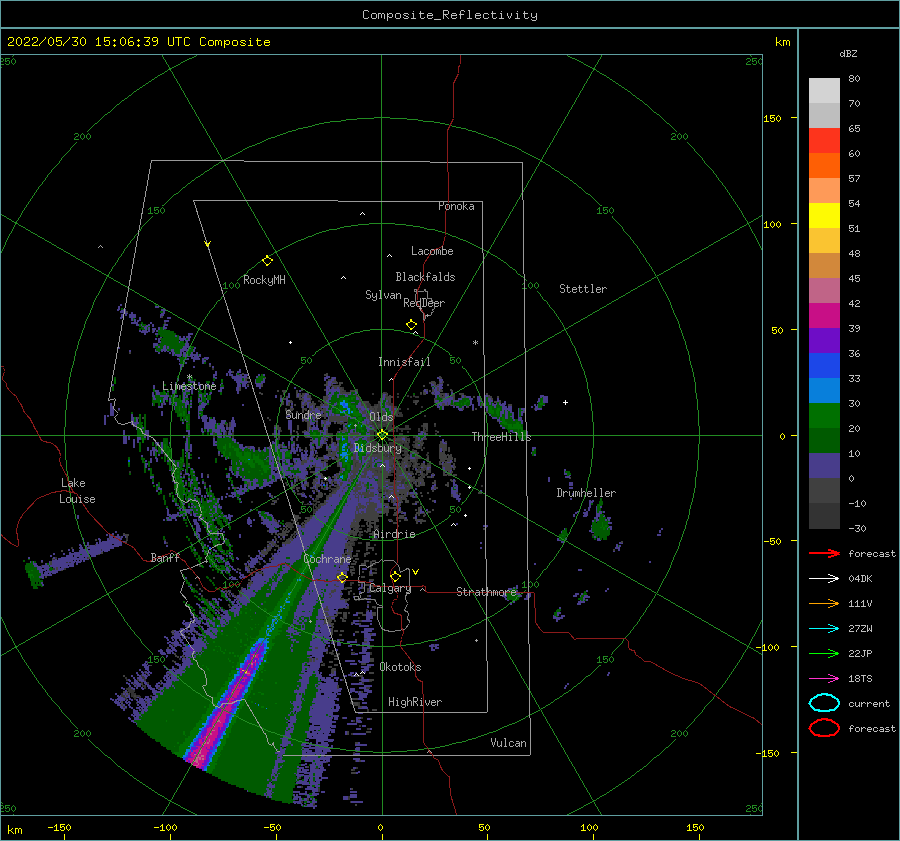The width and height of the screenshot is (900, 841).
Task: Click the green 22JP arrow icon
Action: pos(824,653)
